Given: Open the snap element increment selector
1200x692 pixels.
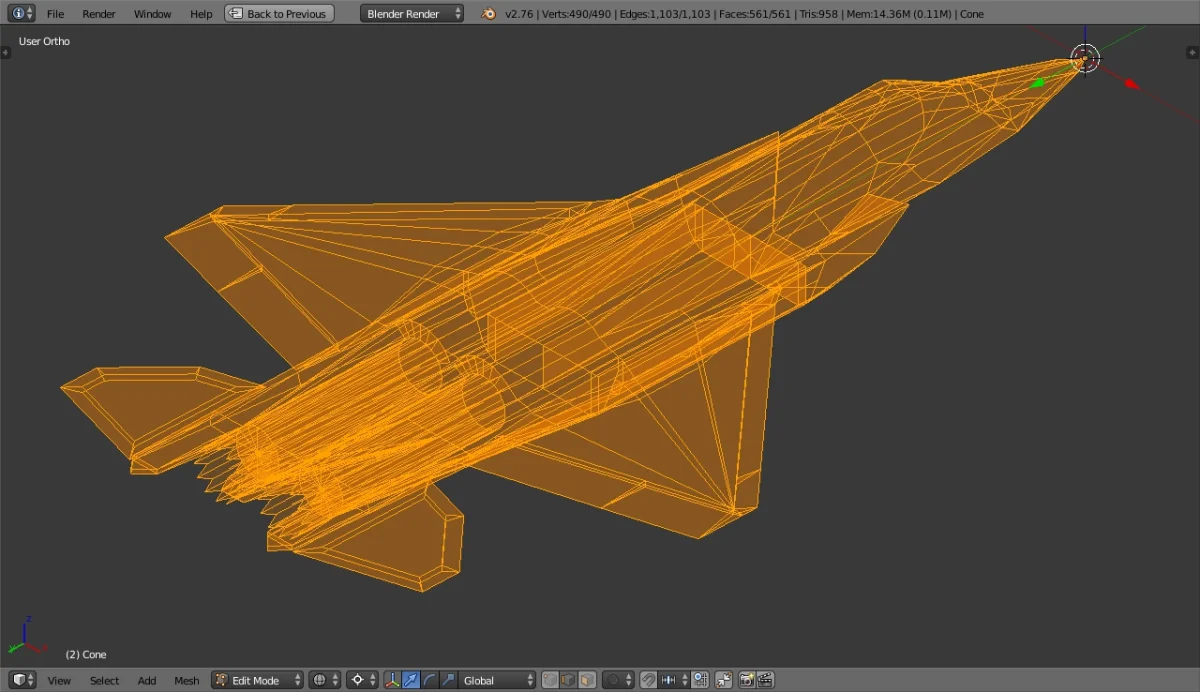Looking at the screenshot, I should pos(675,680).
